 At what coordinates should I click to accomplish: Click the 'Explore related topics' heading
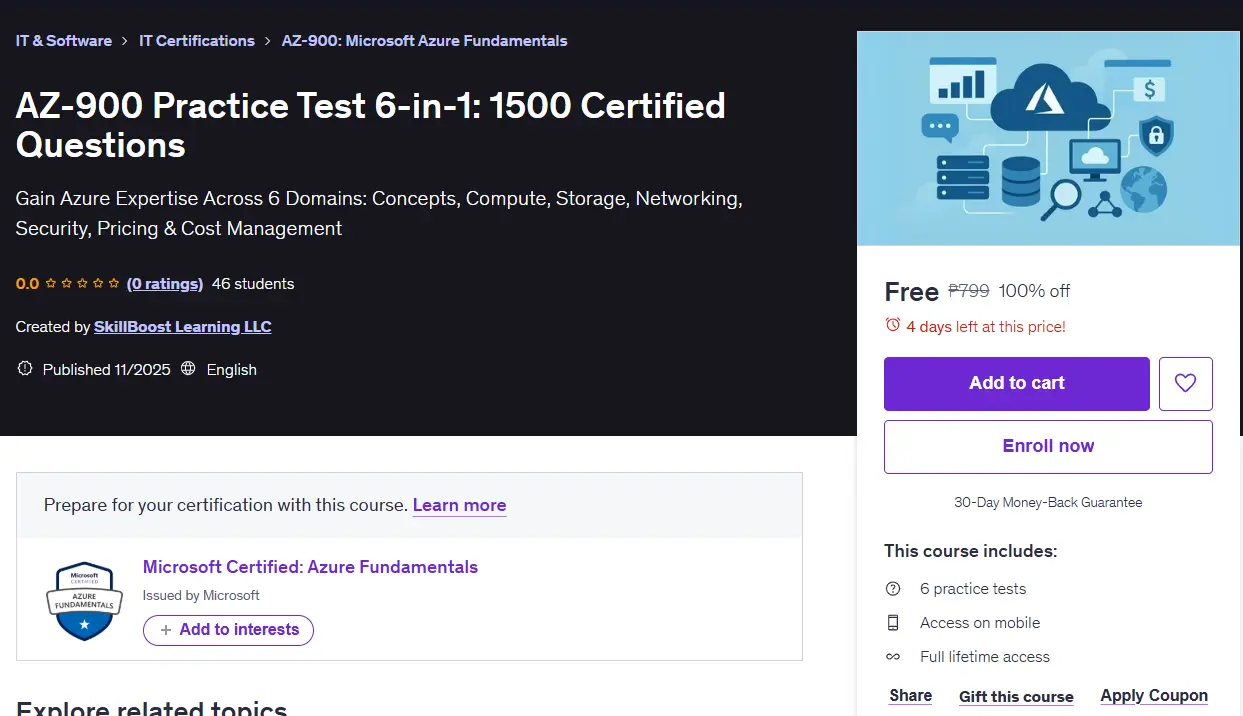click(x=152, y=707)
